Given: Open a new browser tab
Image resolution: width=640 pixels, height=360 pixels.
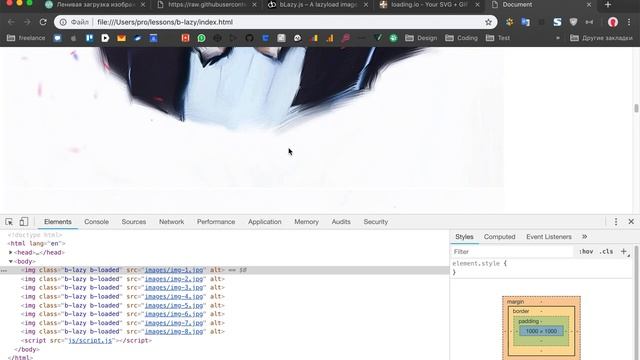Looking at the screenshot, I should pyautogui.click(x=608, y=4).
